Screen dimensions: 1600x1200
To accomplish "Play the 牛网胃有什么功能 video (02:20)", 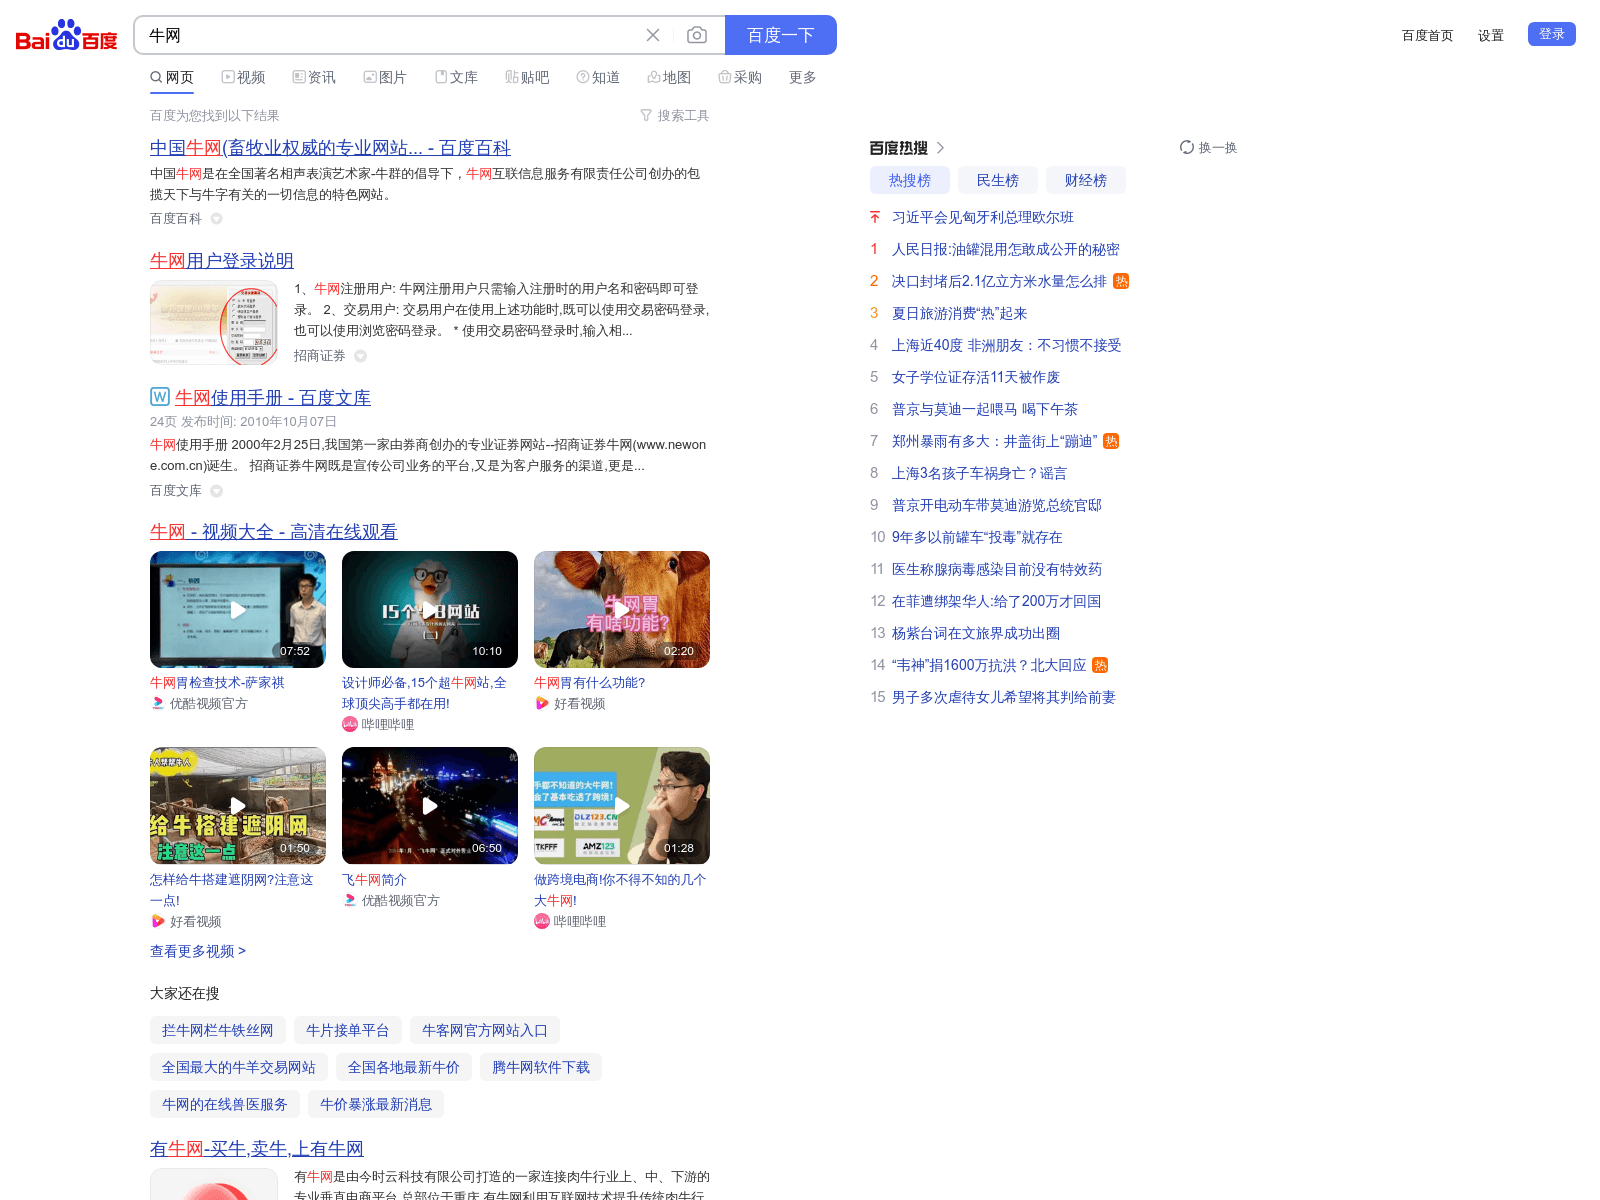I will tap(622, 609).
